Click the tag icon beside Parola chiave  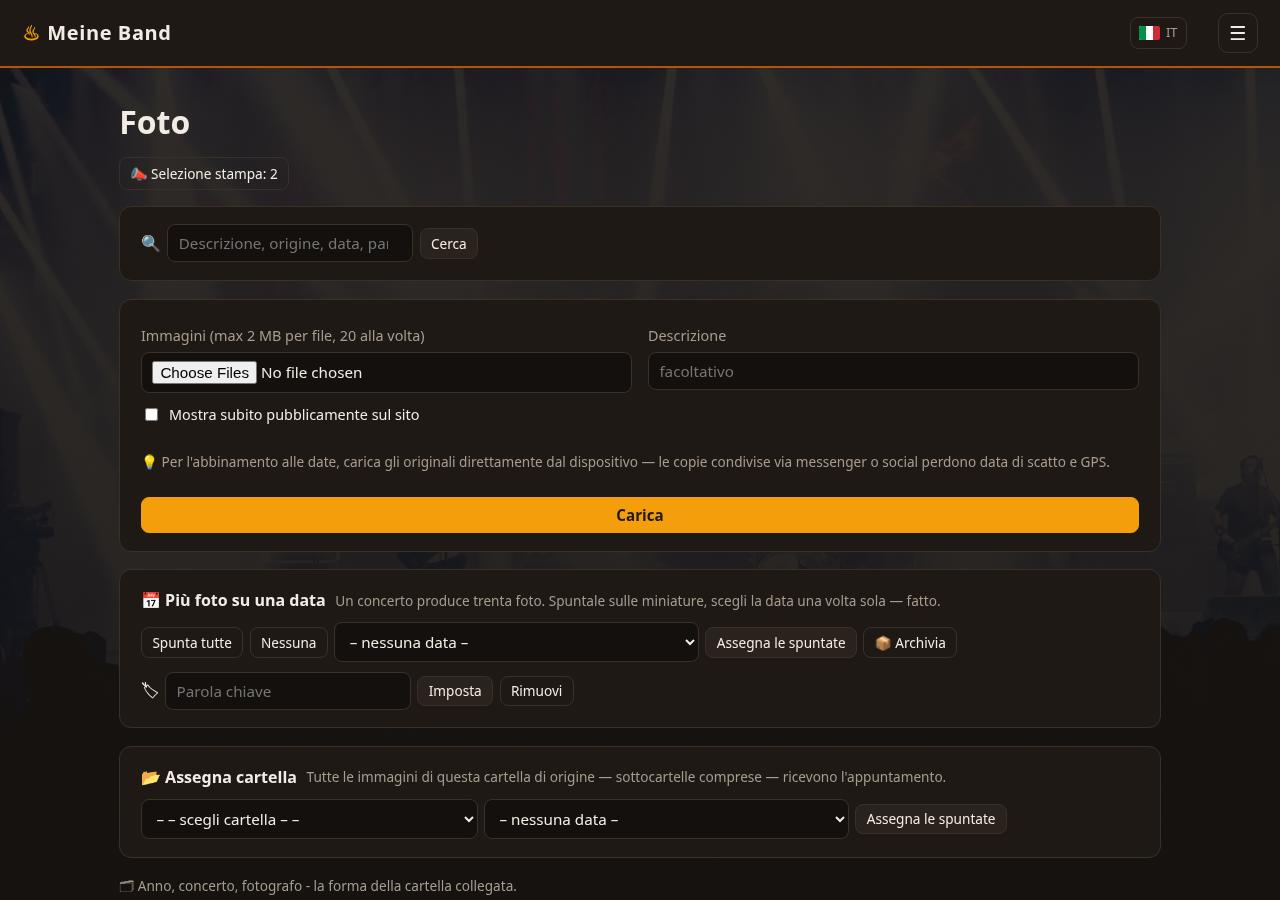150,690
